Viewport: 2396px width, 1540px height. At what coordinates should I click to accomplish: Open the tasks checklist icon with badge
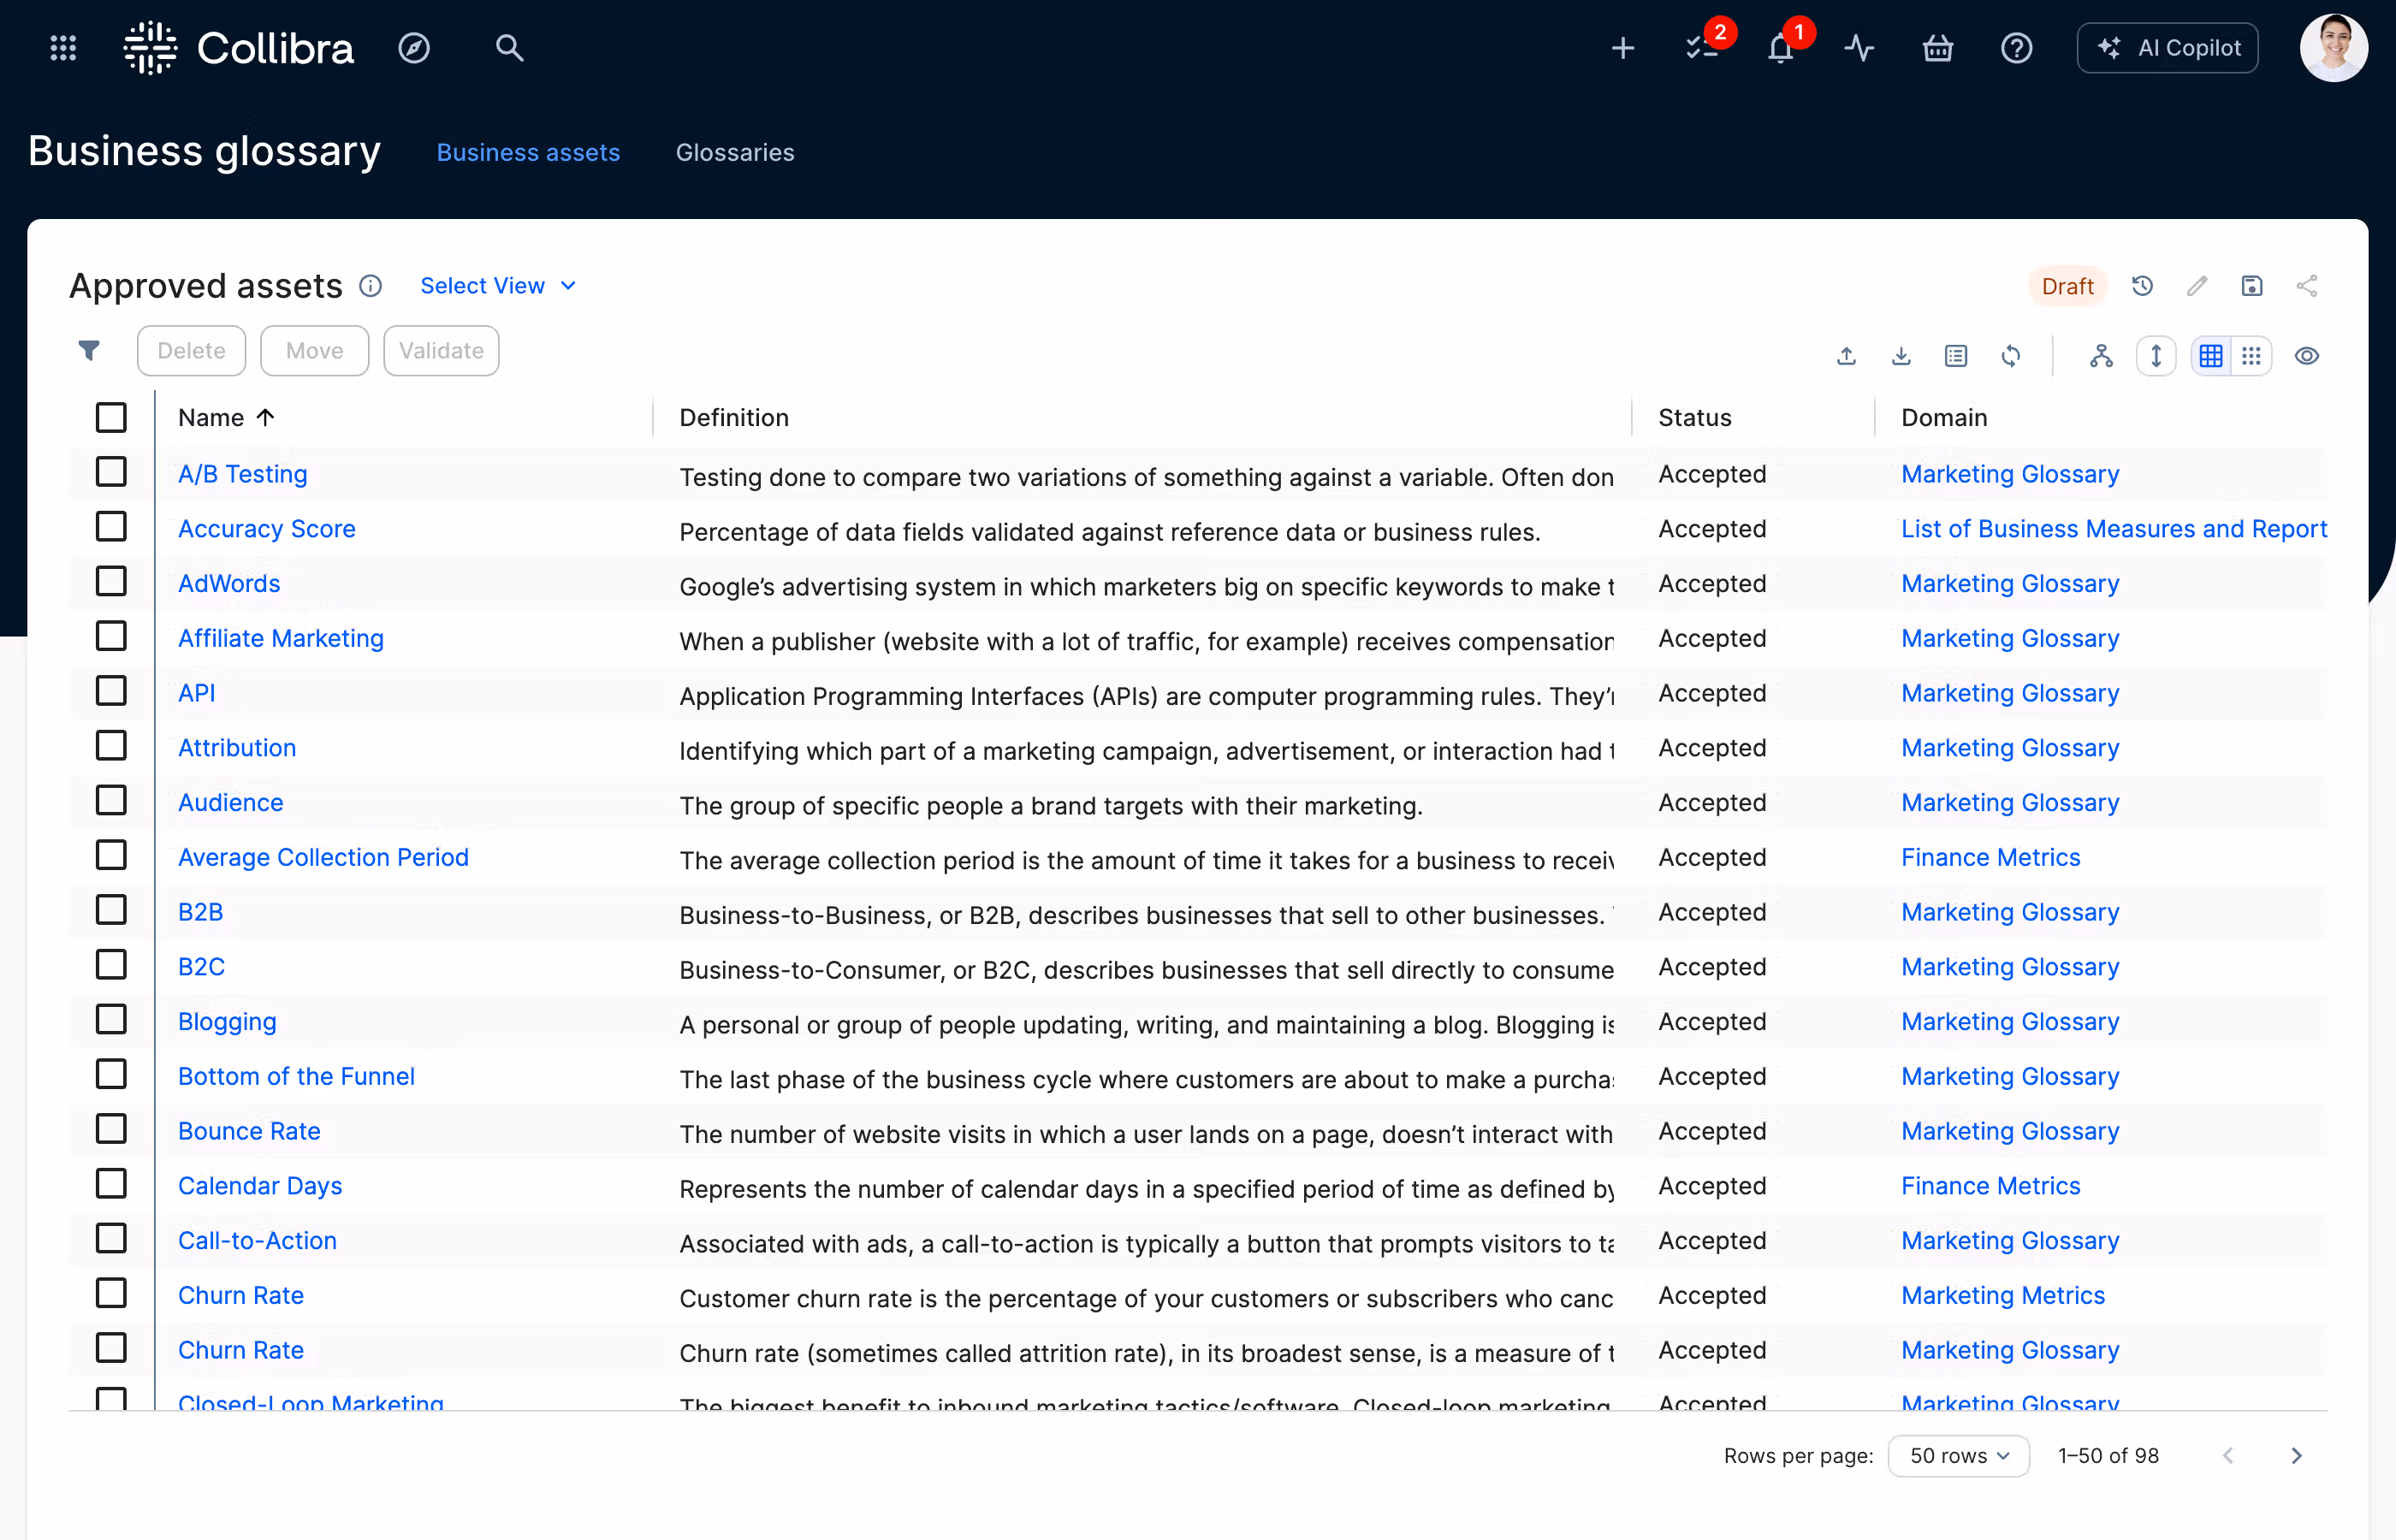pos(1702,48)
